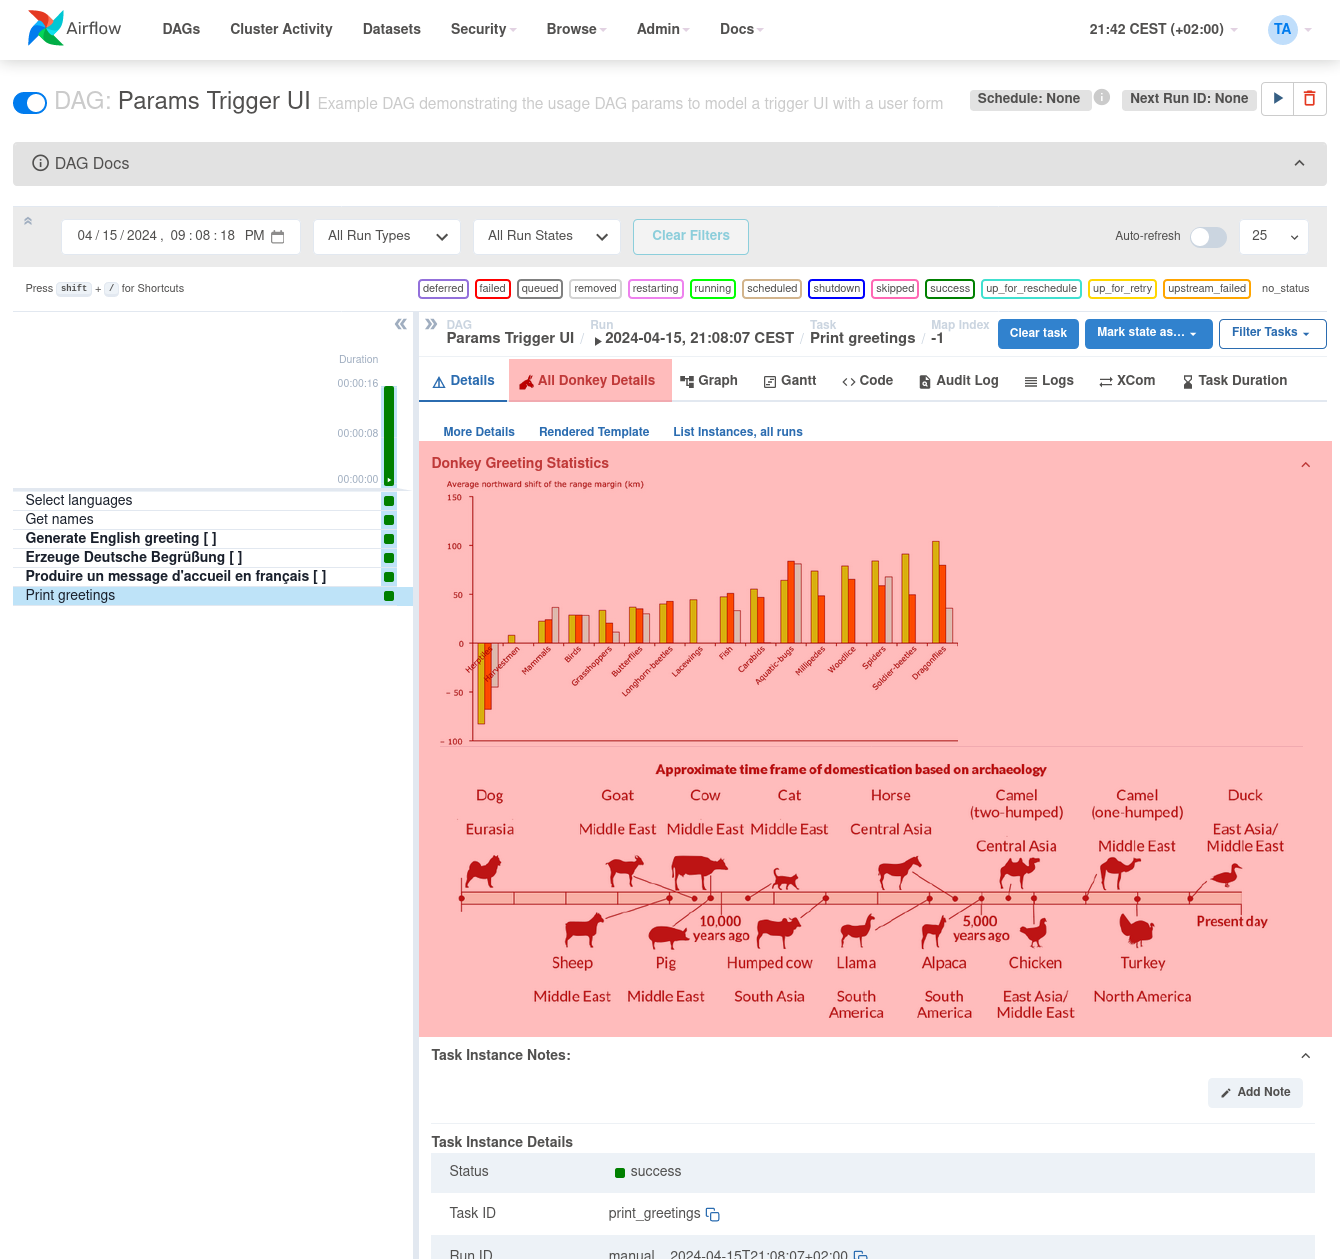Click the green run duration bar
The width and height of the screenshot is (1340, 1259).
point(389,435)
